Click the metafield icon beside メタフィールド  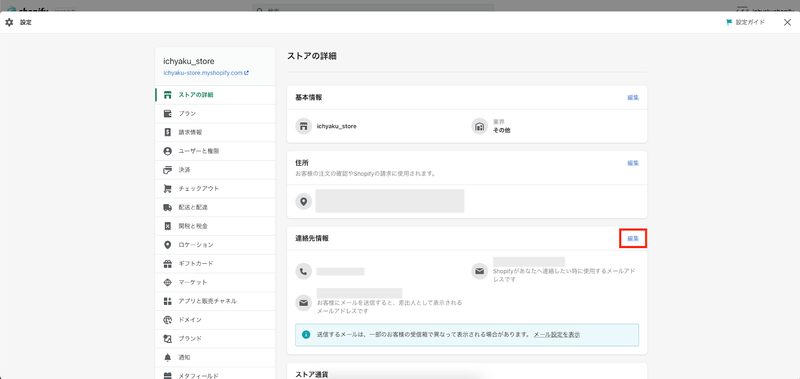point(167,376)
